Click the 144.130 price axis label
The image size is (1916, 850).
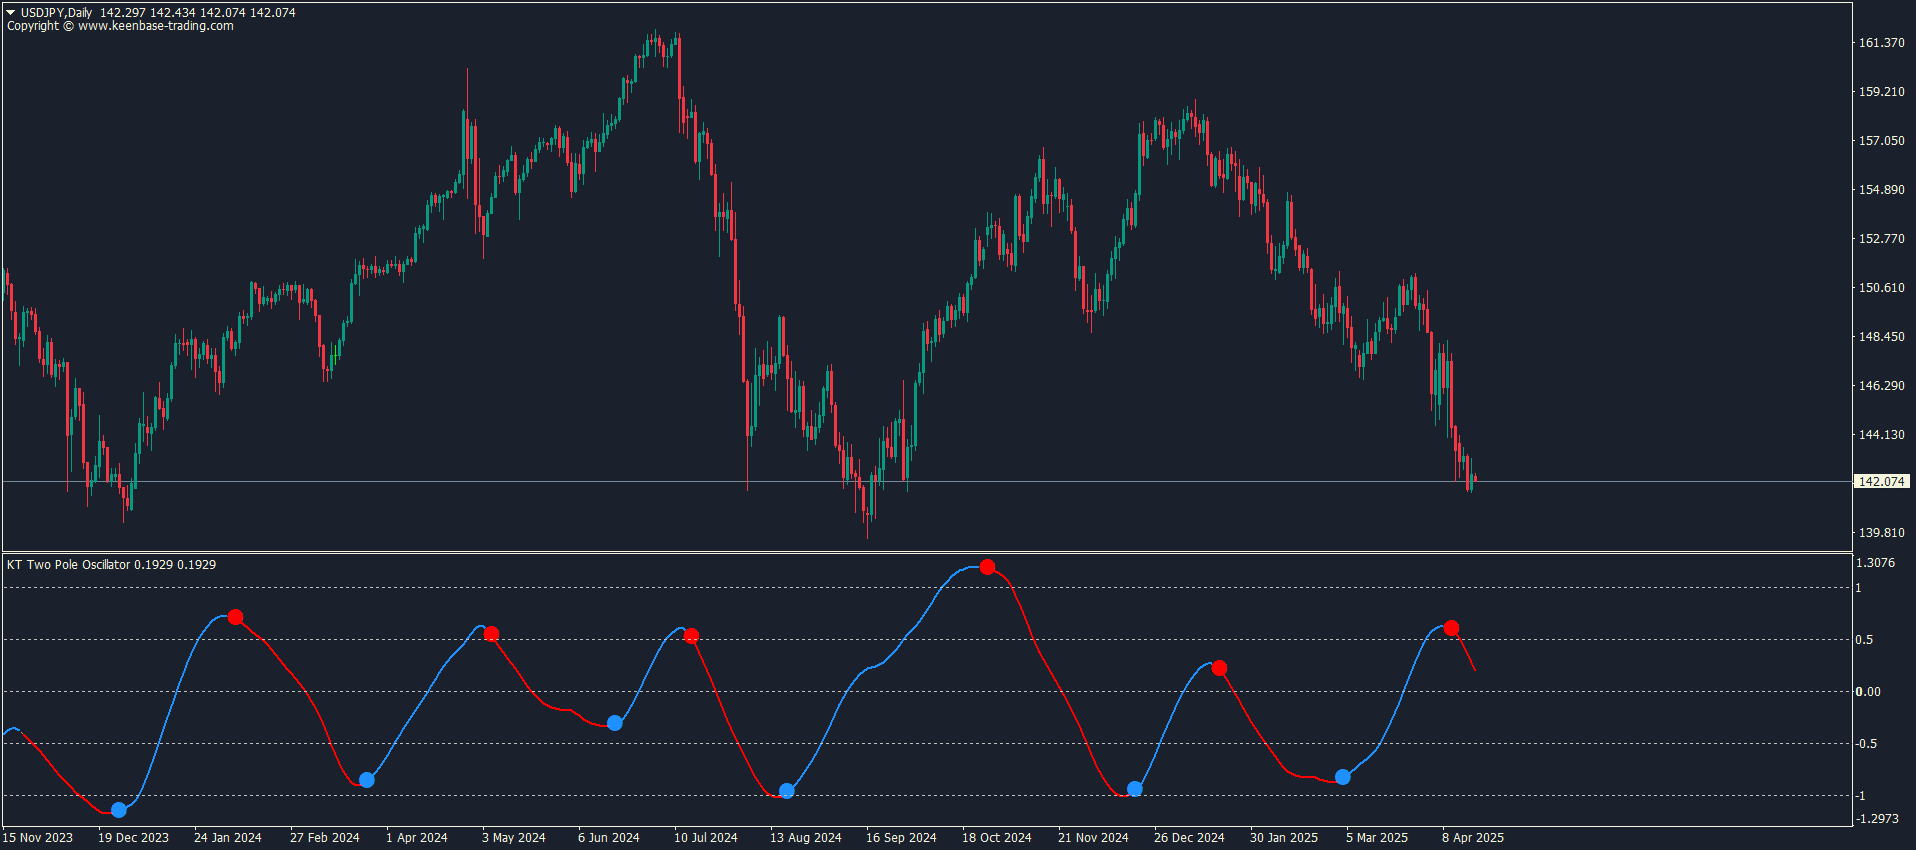[1881, 435]
